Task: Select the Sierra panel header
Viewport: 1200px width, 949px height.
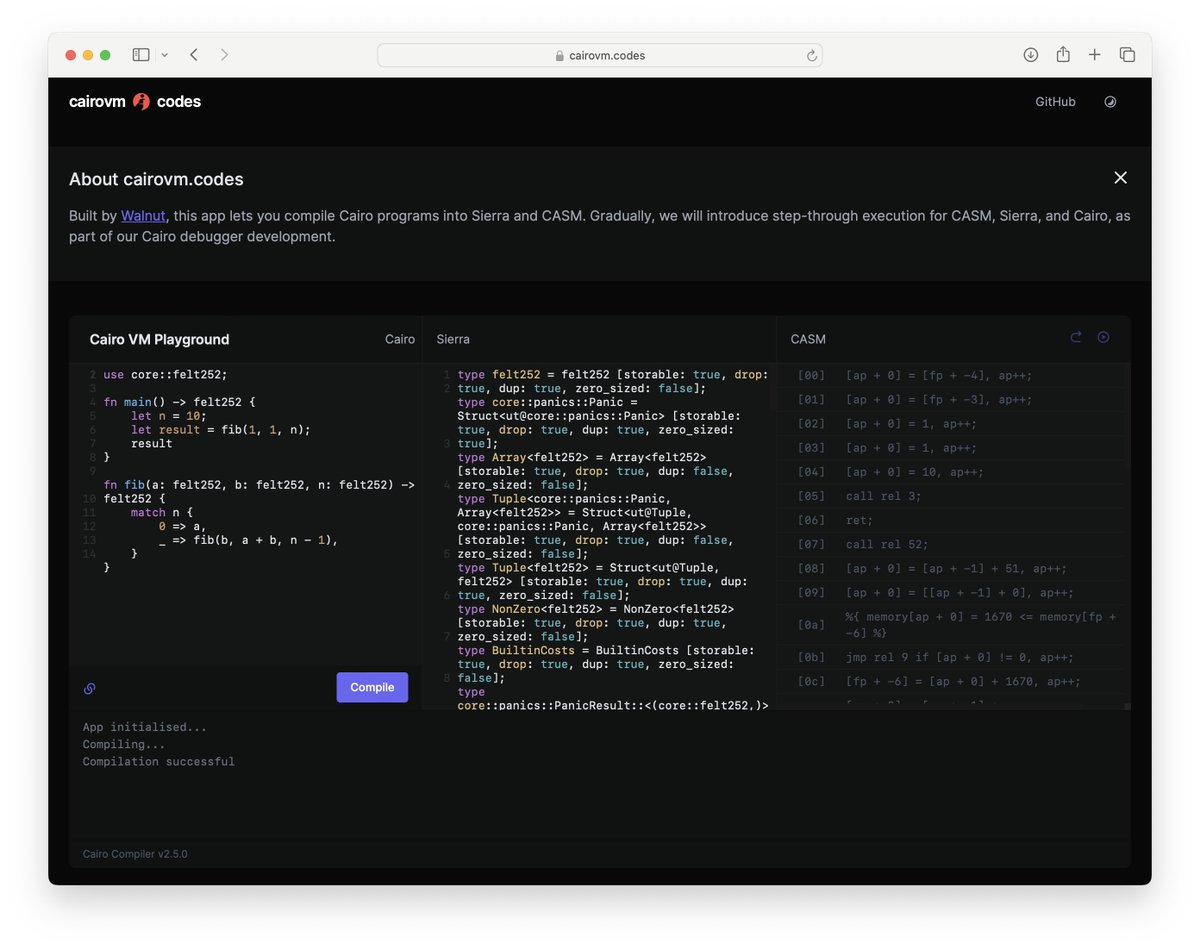Action: coord(453,339)
